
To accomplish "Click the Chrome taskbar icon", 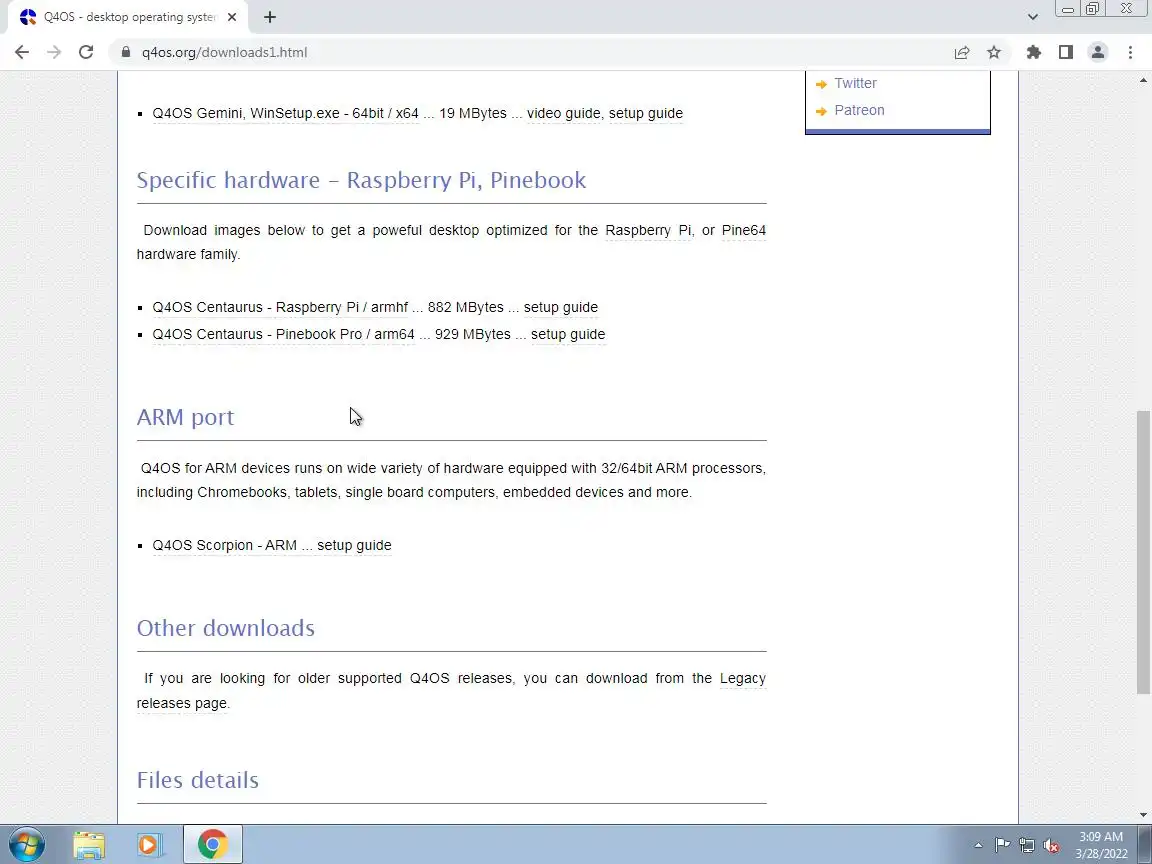I will [x=212, y=845].
